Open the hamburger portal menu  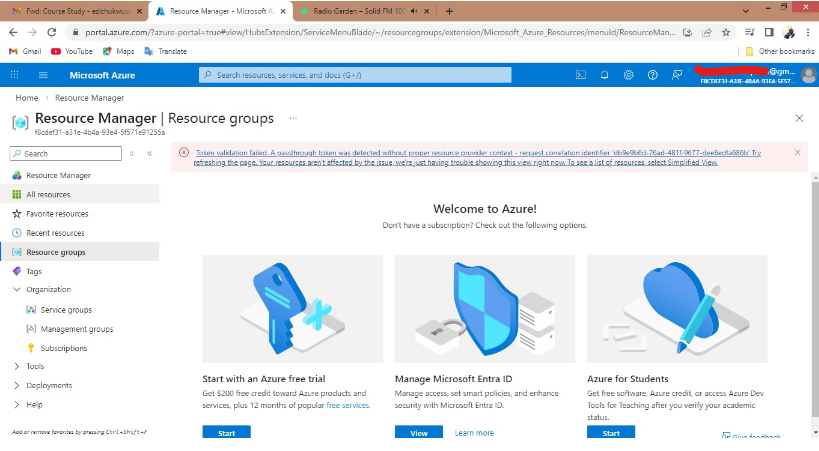[x=43, y=75]
